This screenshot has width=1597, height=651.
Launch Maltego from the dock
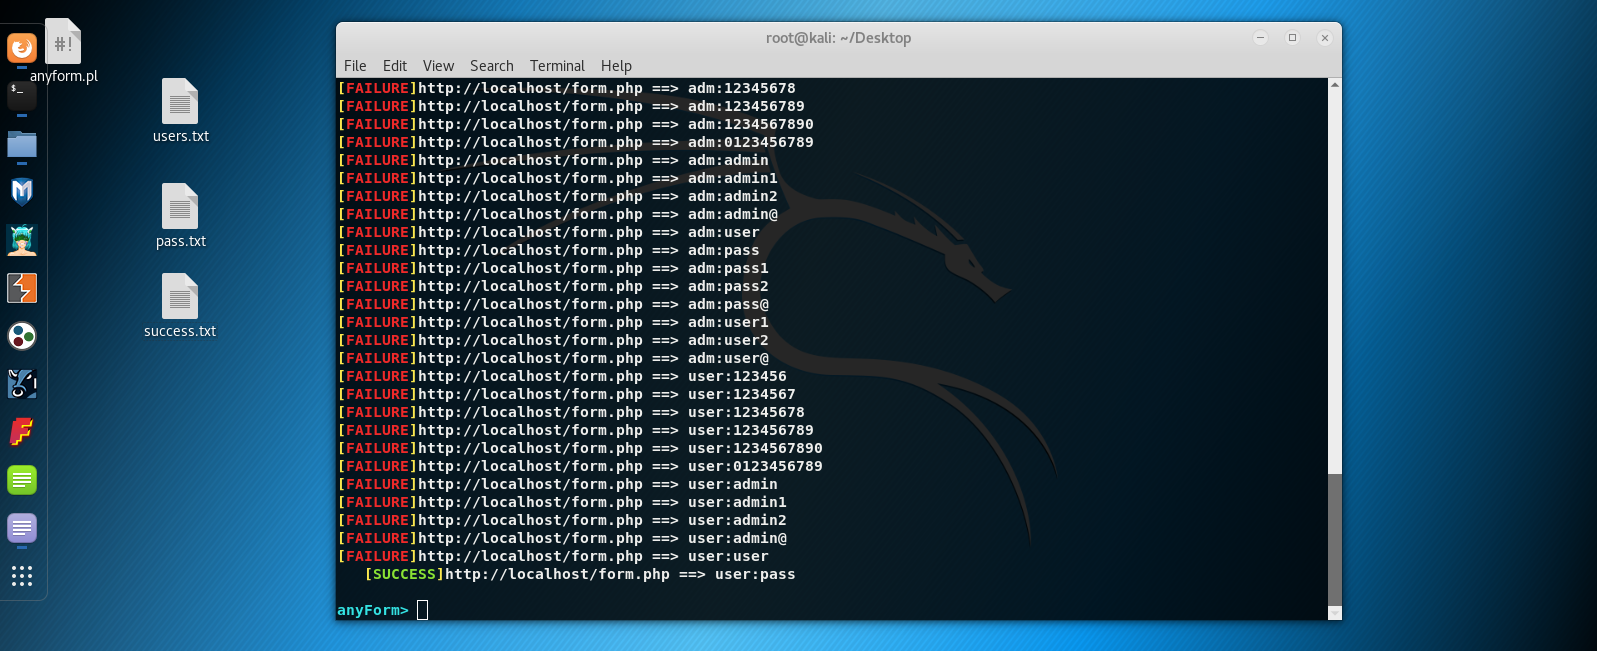22,384
